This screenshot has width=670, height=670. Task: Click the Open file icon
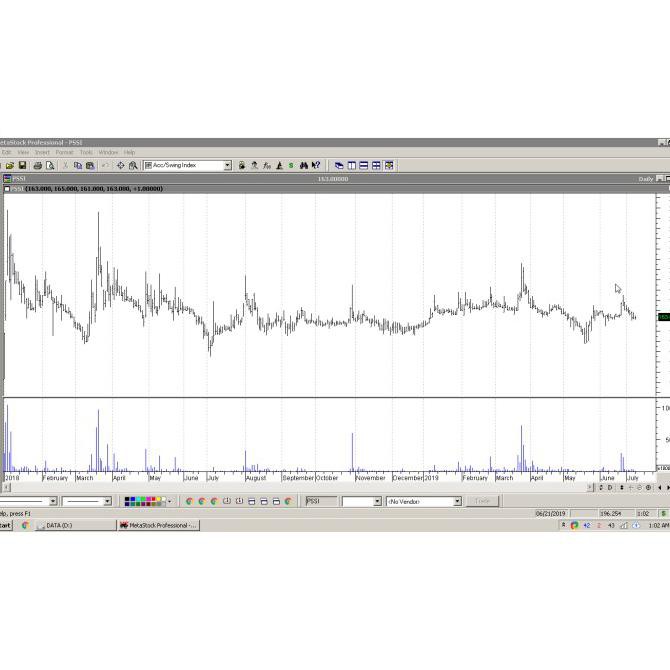[10, 165]
